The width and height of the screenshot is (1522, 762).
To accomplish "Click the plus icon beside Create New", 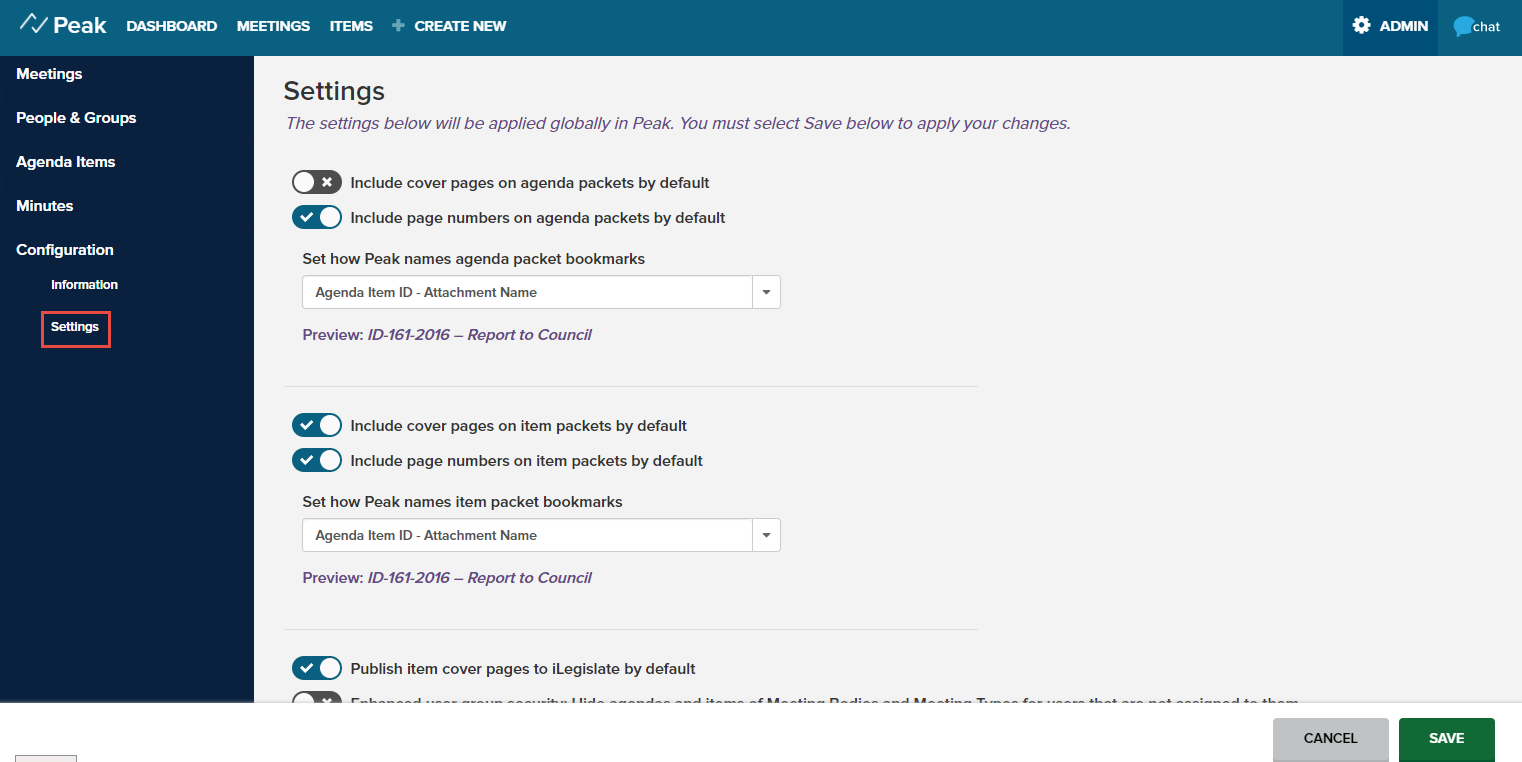I will coord(398,26).
